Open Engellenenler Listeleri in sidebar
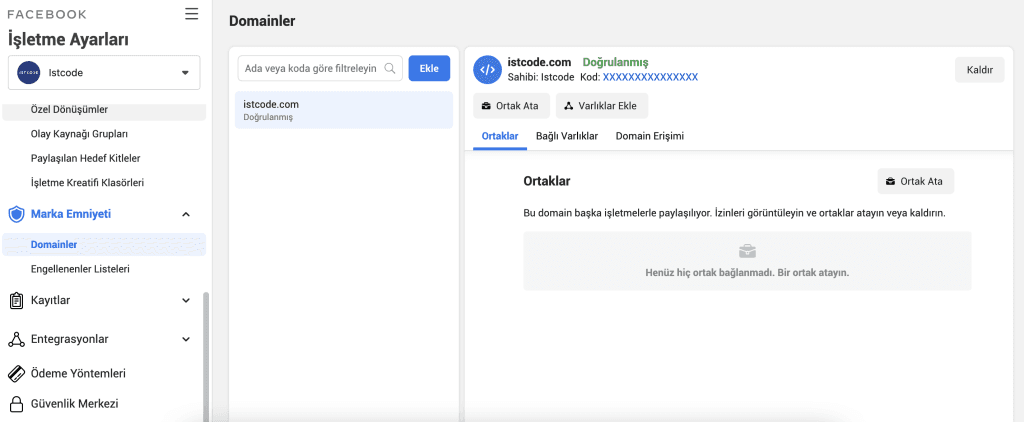 (80, 269)
